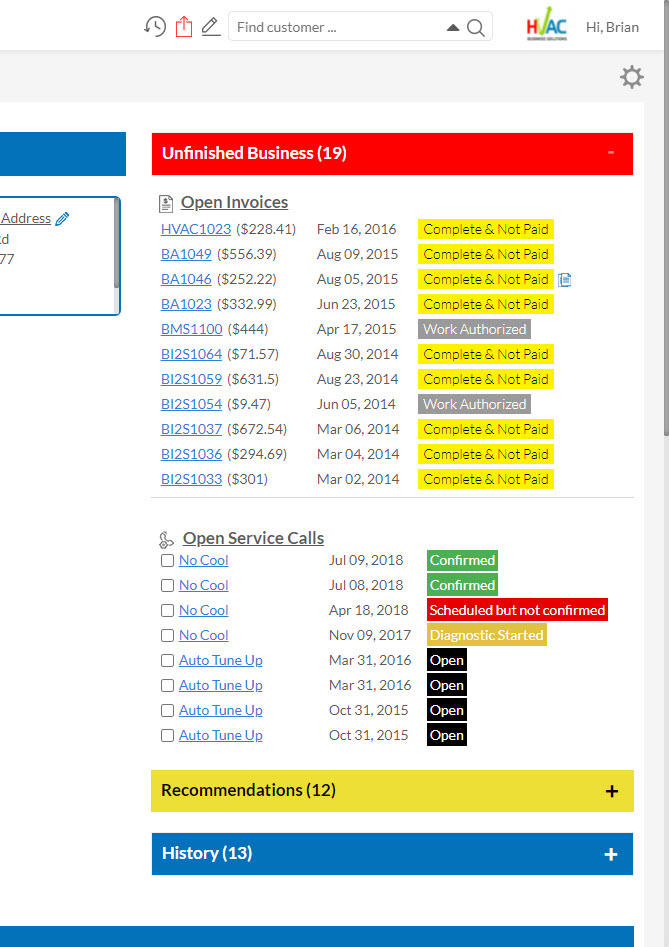669x947 pixels.
Task: Click the HVAC Business Solutions logo
Action: click(546, 27)
